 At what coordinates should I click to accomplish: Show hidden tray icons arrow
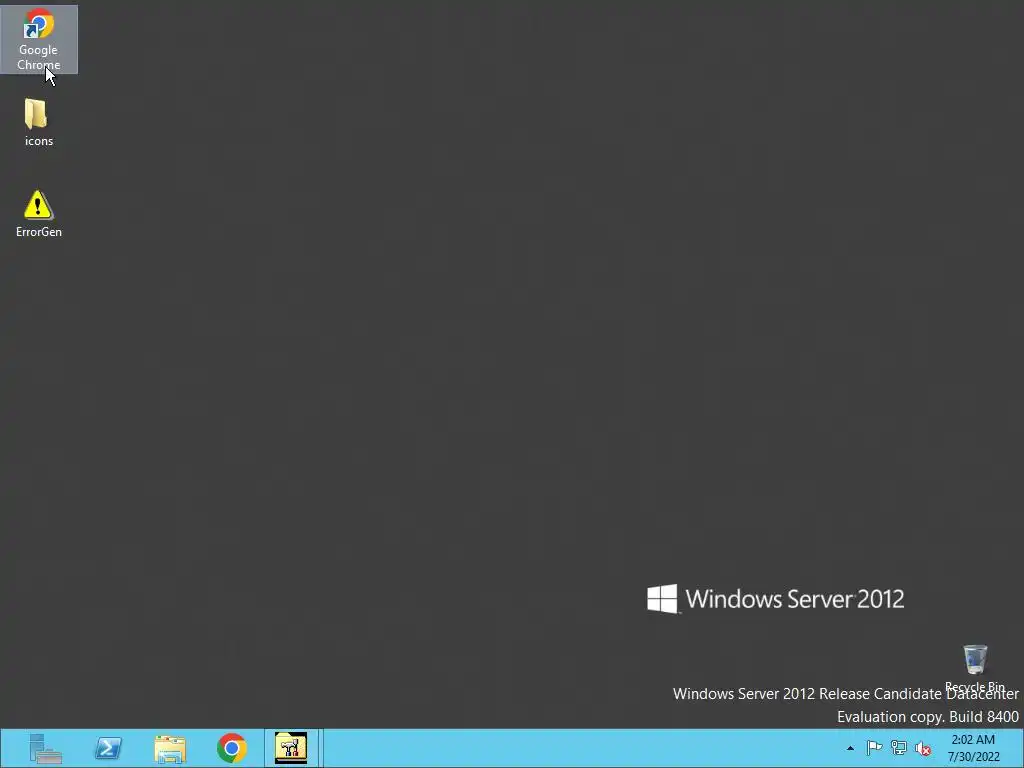pos(850,748)
